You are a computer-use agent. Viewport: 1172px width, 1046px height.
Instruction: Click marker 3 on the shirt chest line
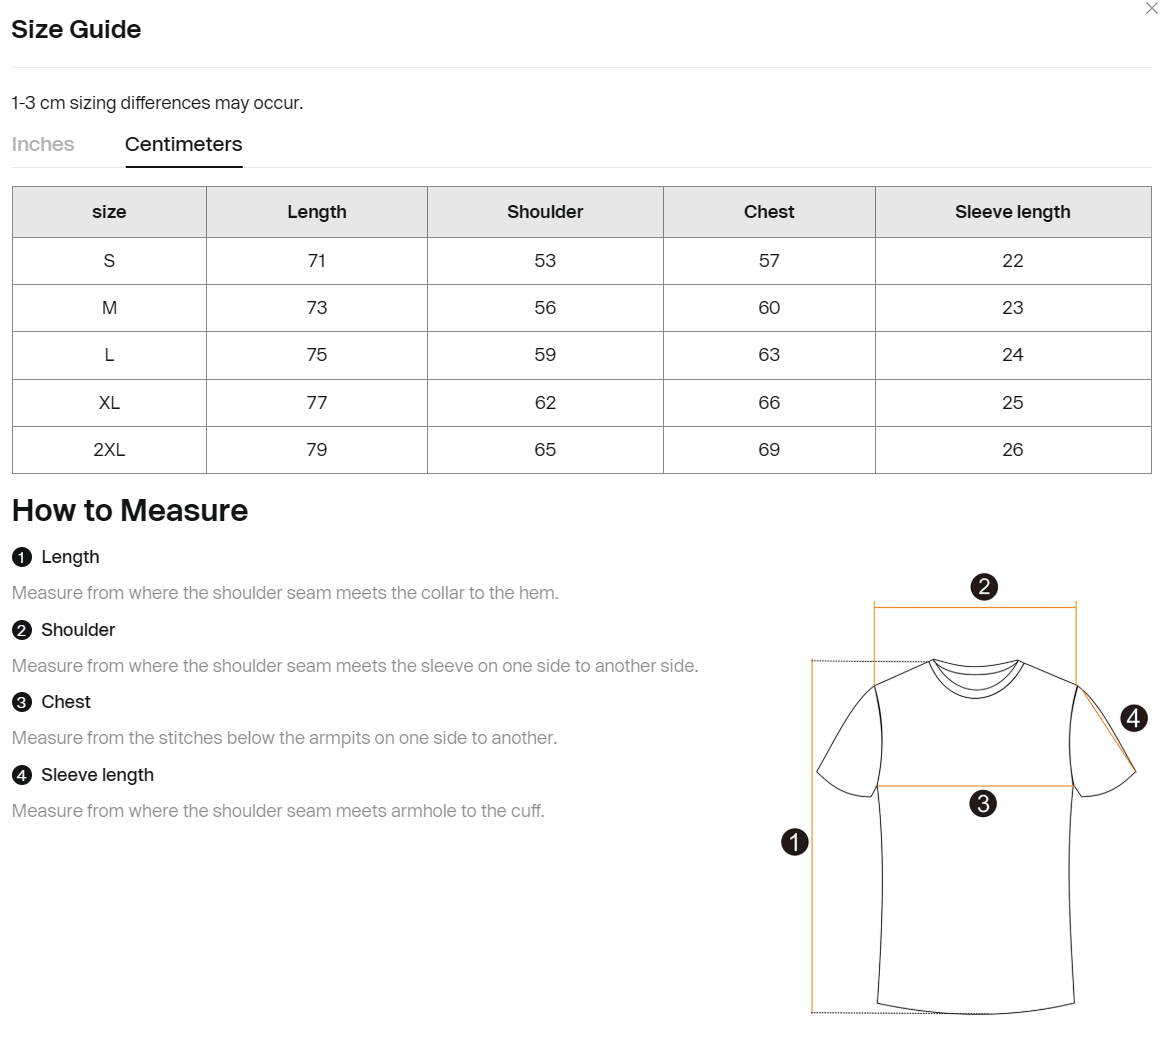coord(983,804)
